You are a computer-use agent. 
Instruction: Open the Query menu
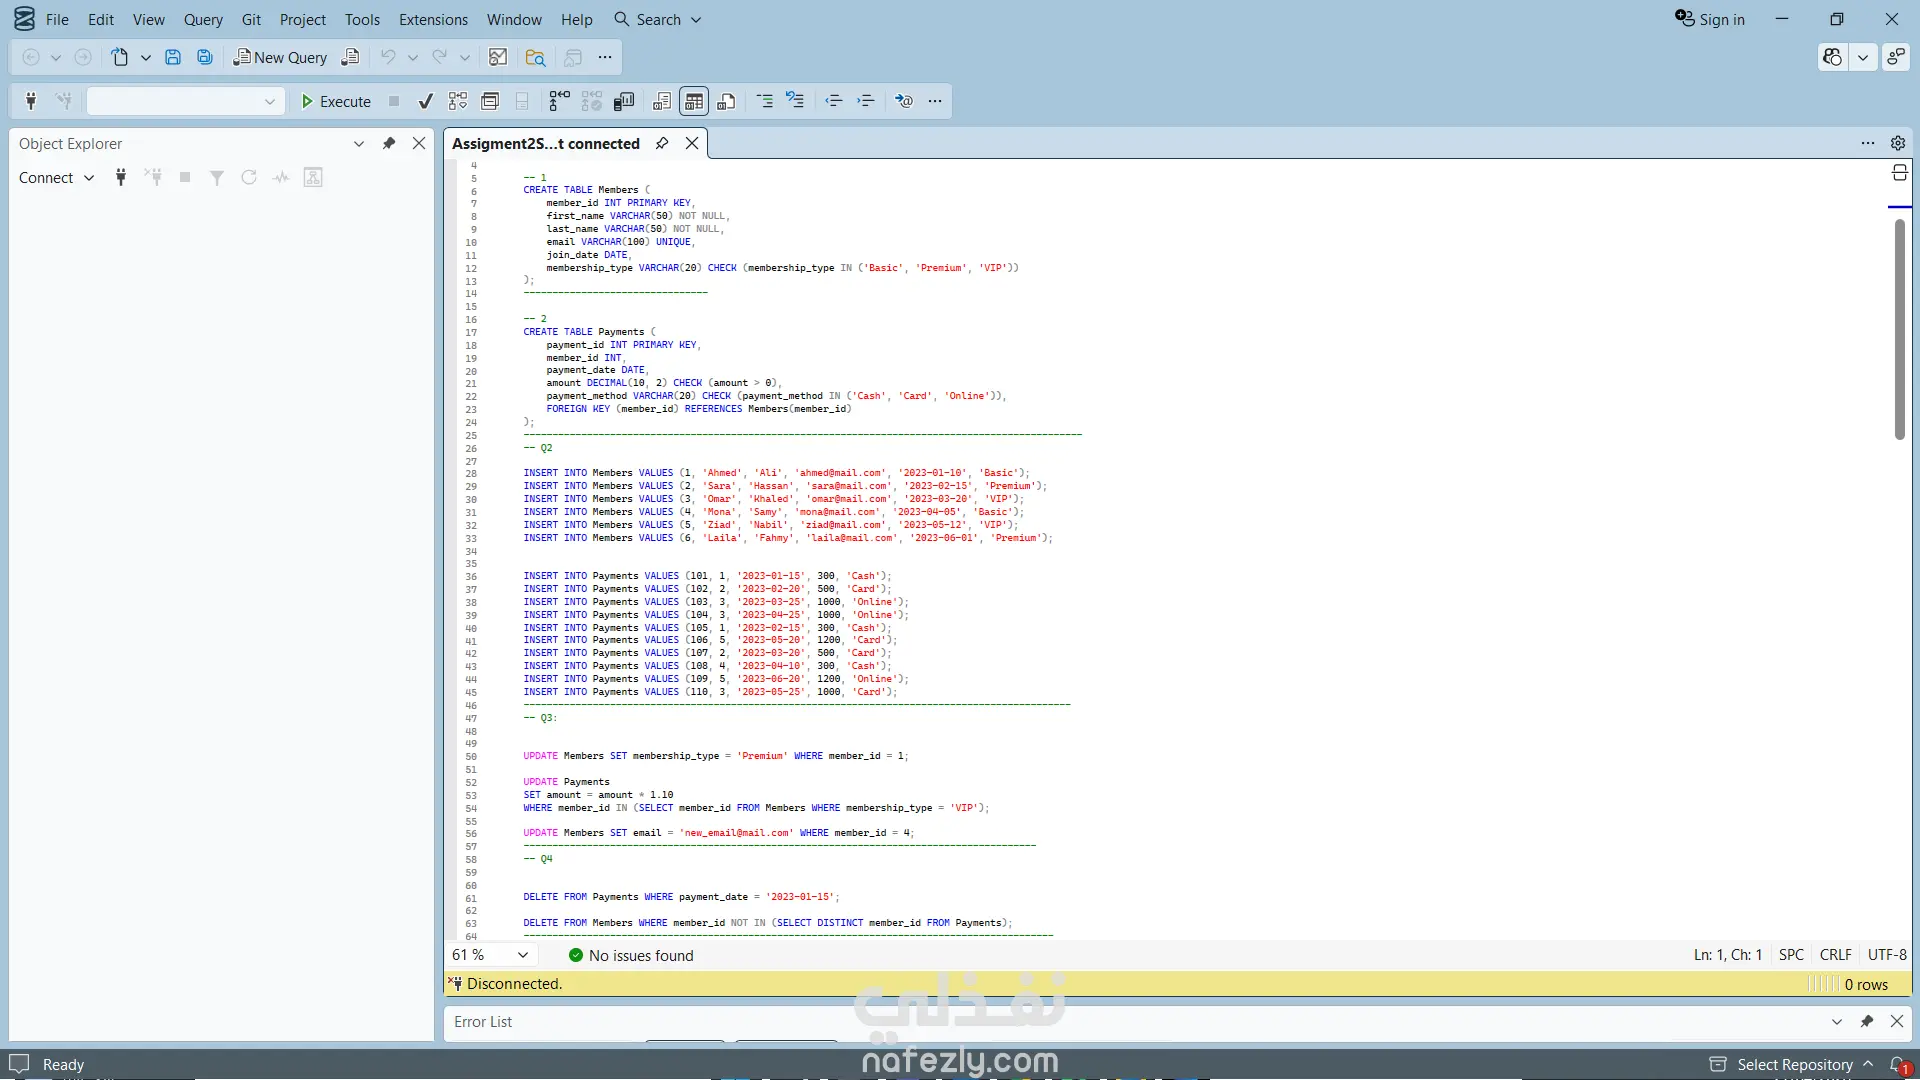pos(203,19)
